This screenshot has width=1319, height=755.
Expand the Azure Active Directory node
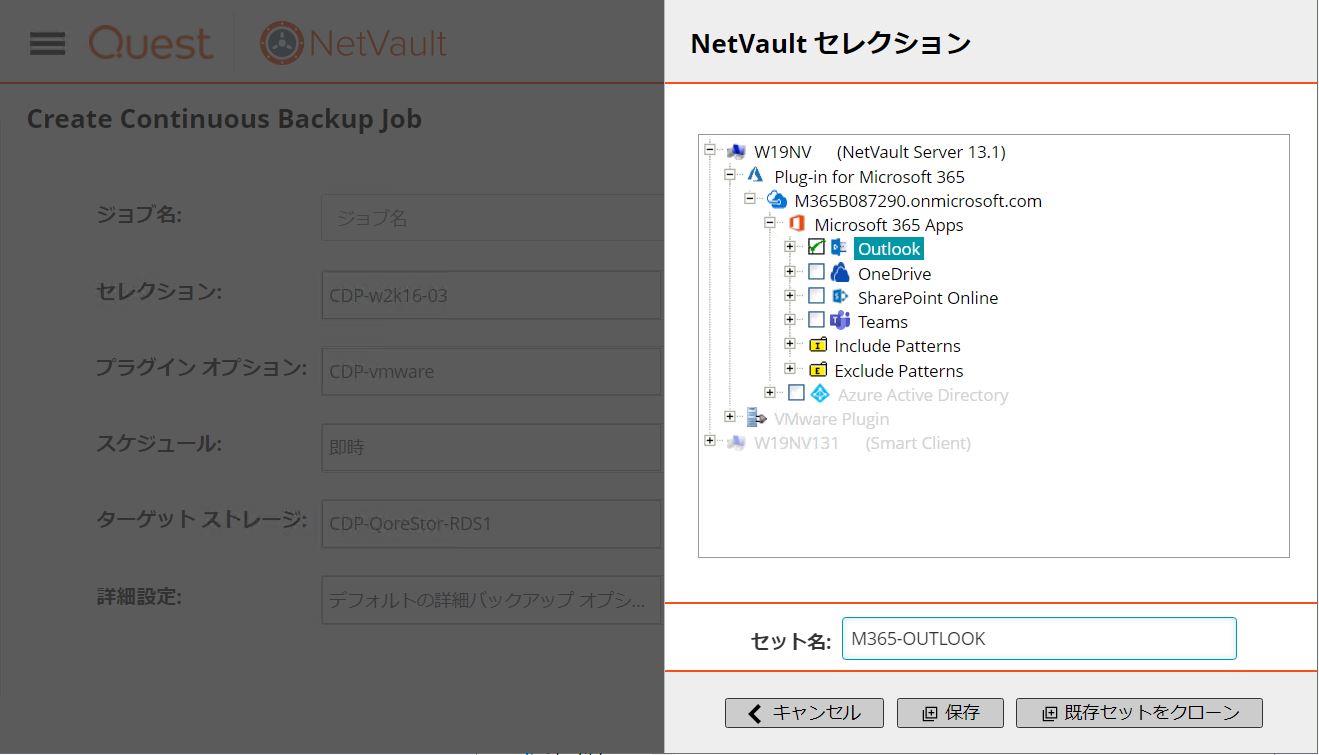click(770, 392)
